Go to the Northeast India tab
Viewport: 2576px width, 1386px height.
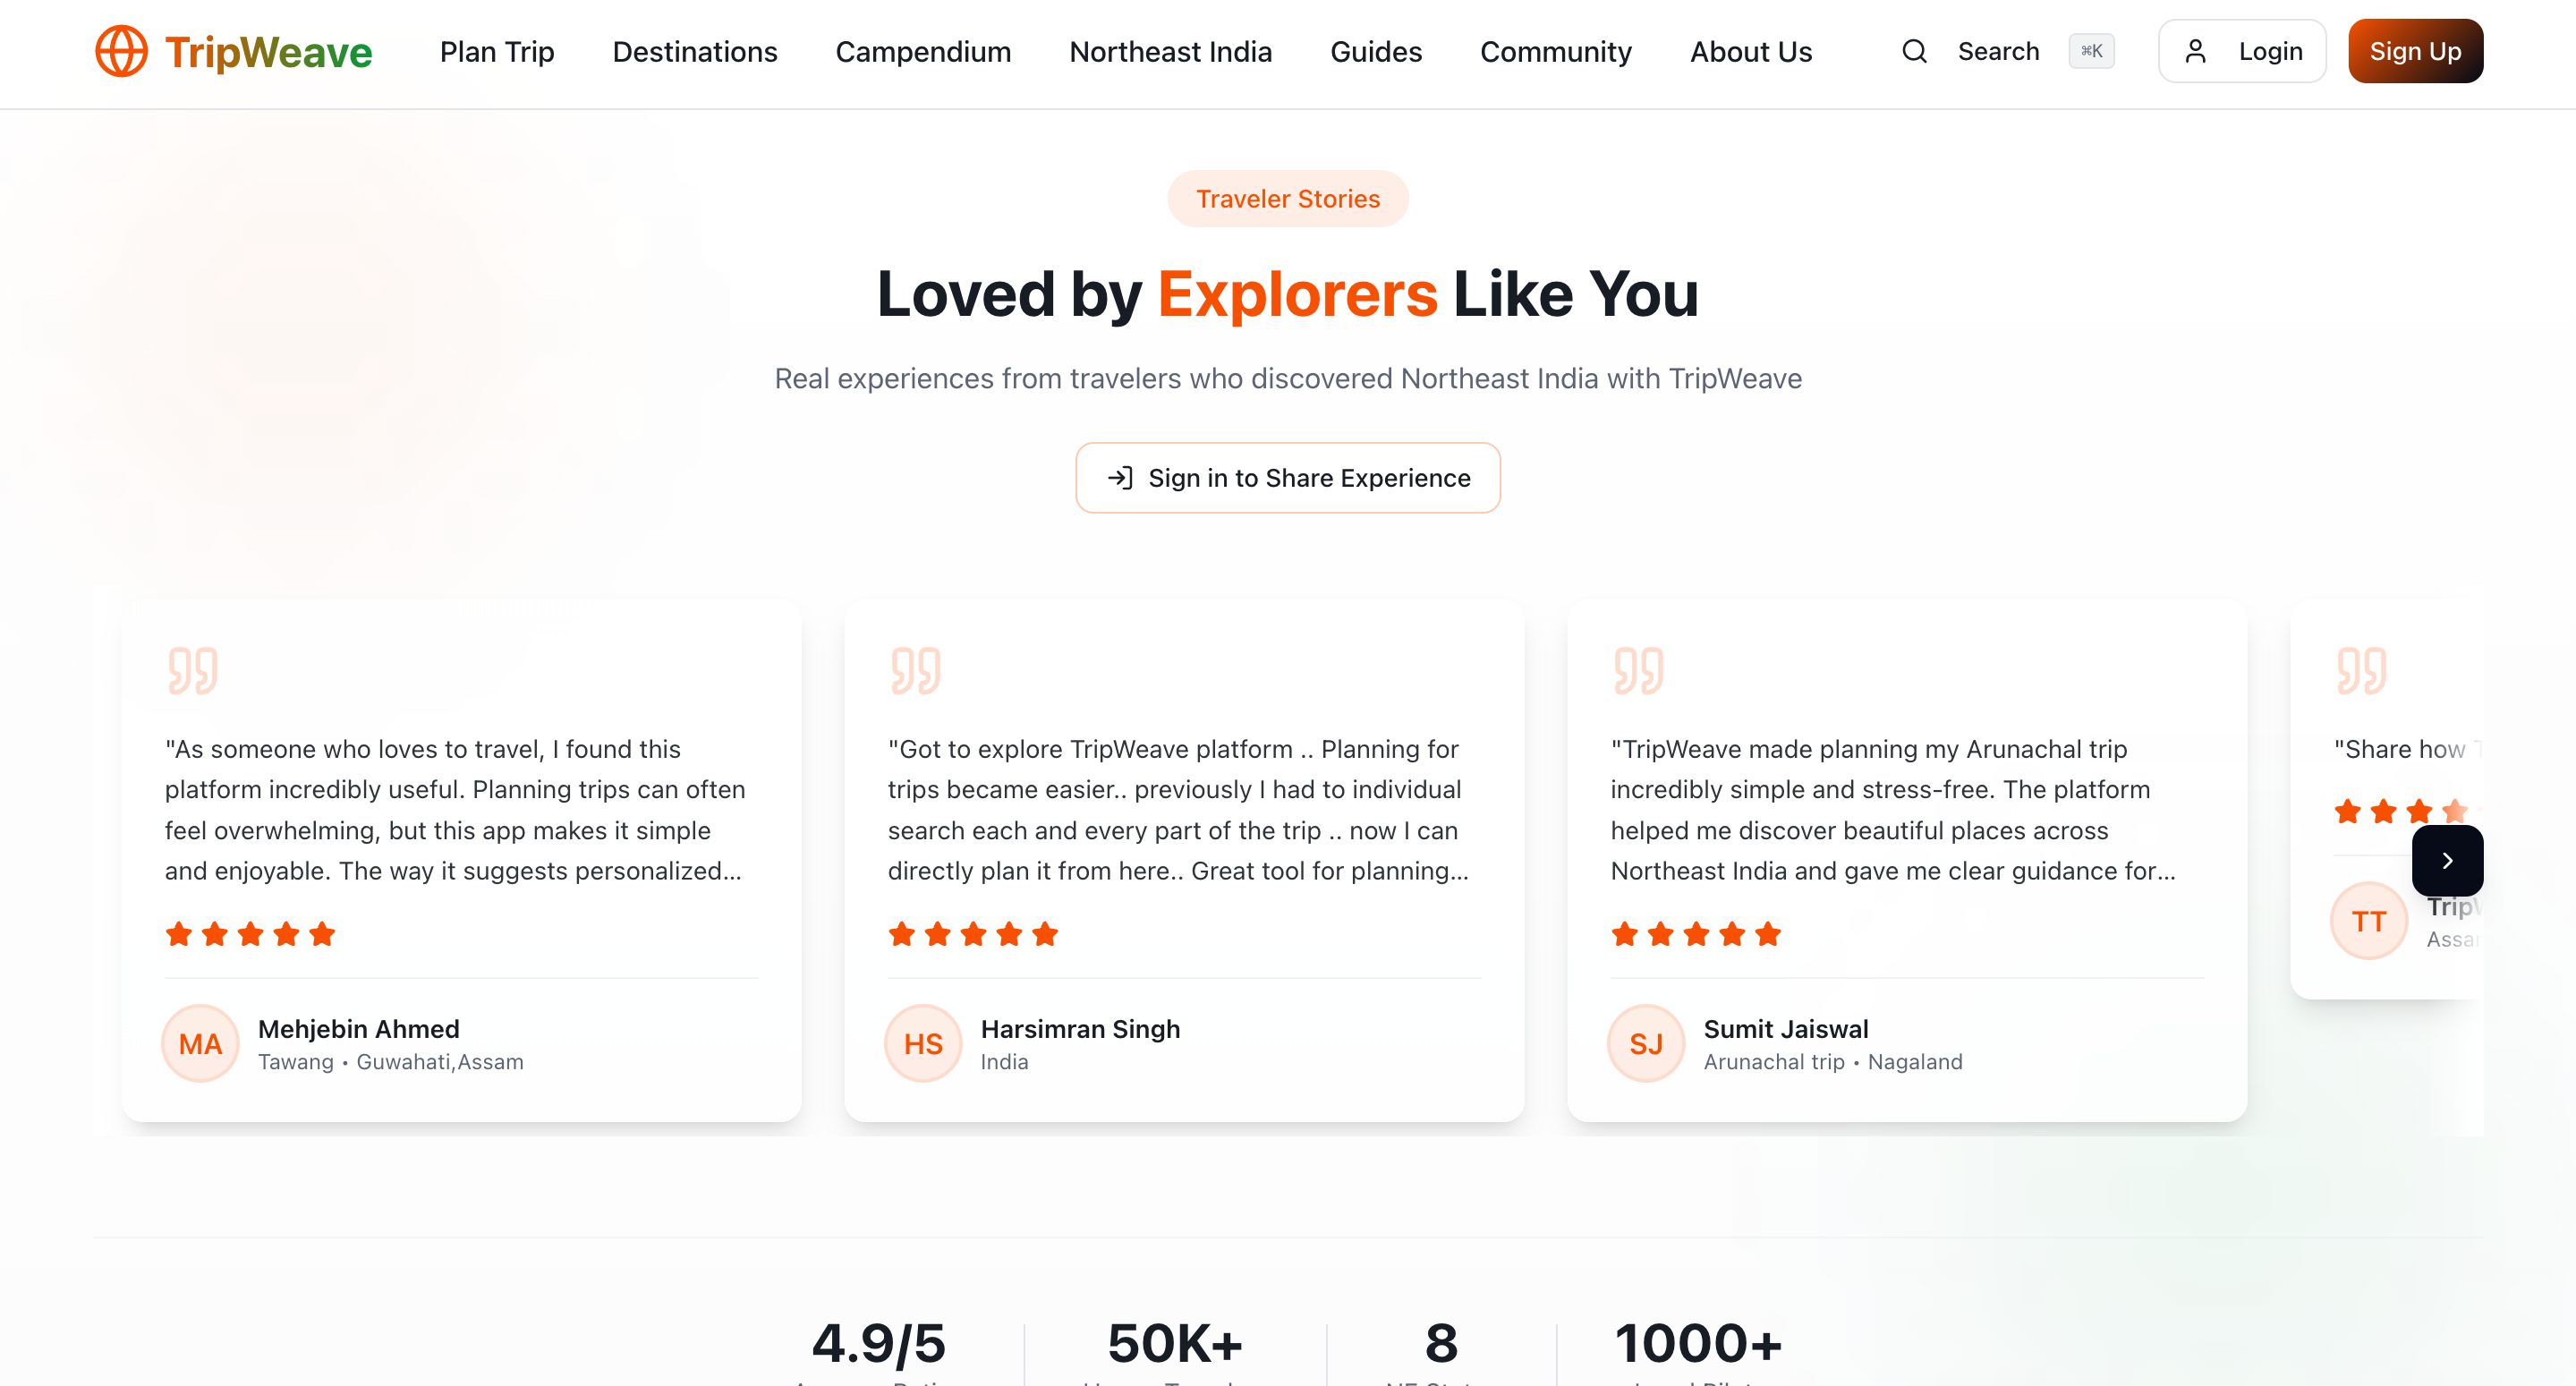pyautogui.click(x=1171, y=51)
